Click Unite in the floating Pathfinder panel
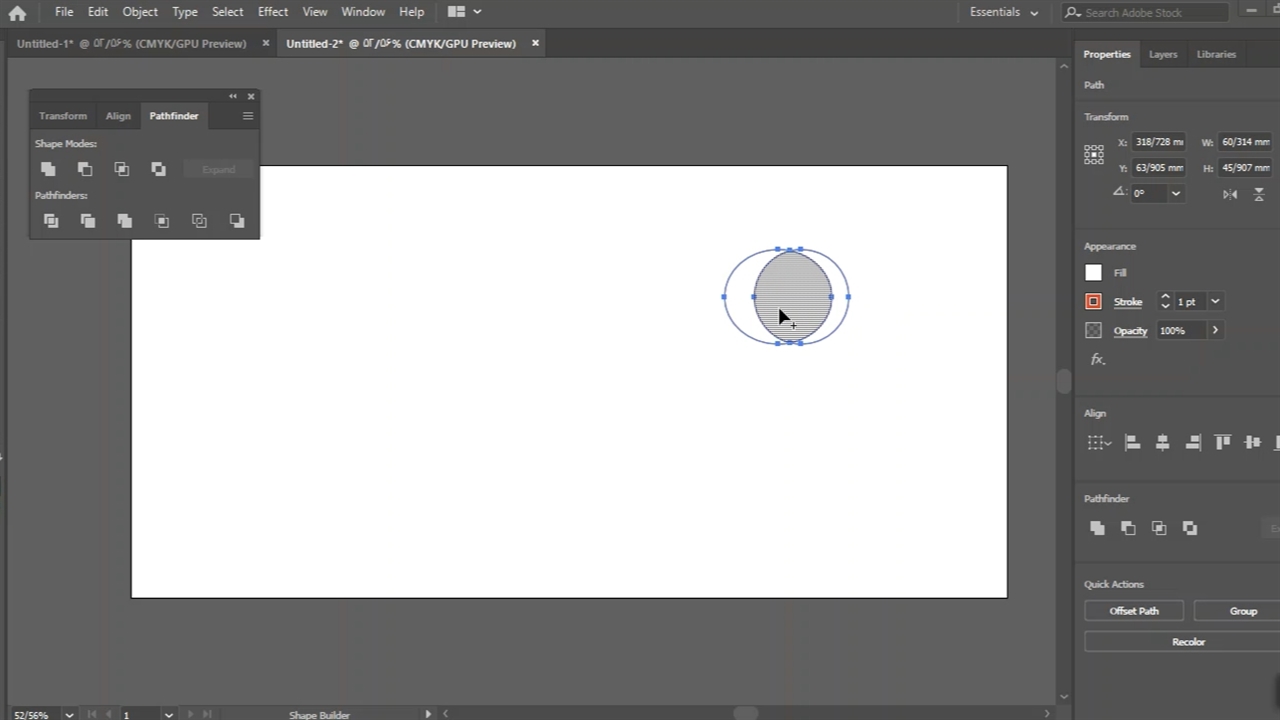Image resolution: width=1280 pixels, height=720 pixels. [x=48, y=169]
